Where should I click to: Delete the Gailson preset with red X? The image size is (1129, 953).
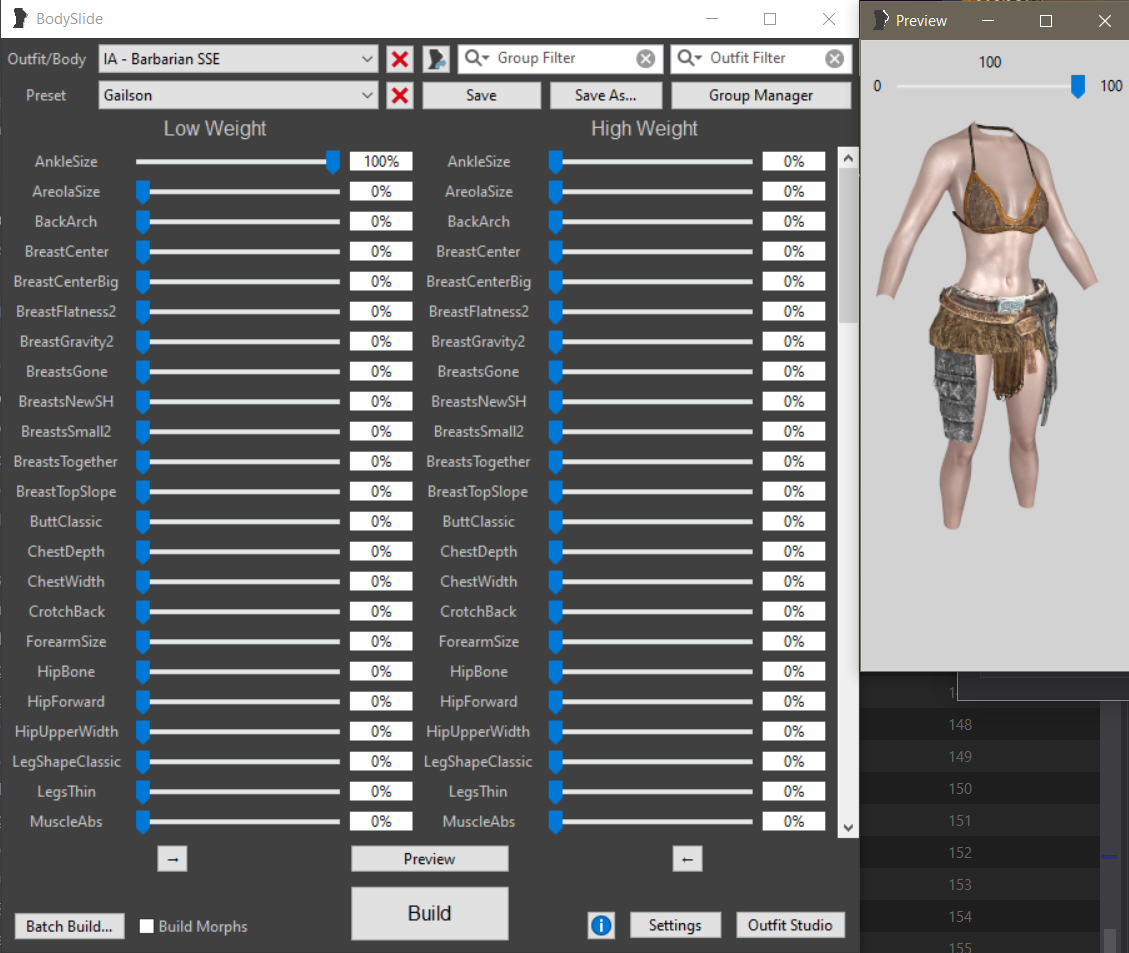[x=400, y=95]
